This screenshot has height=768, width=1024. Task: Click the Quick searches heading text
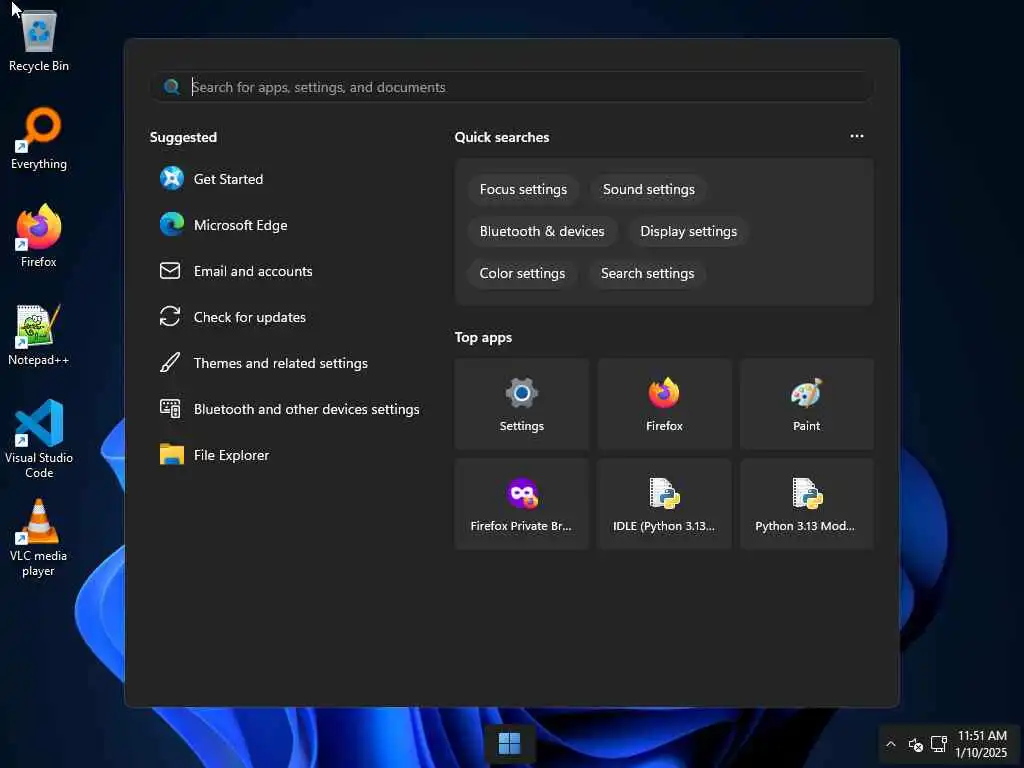[502, 137]
